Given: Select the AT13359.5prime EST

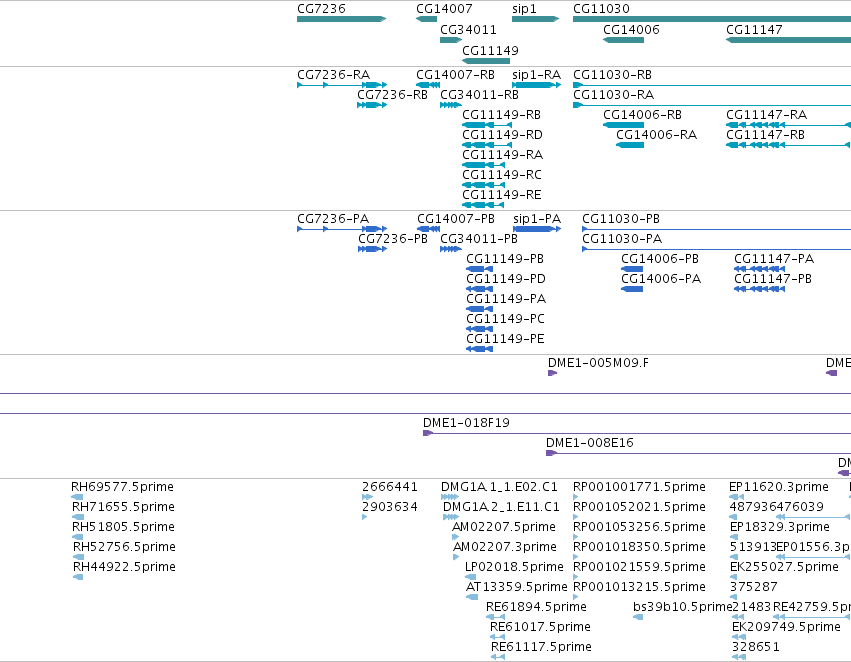Looking at the screenshot, I should coord(472,597).
